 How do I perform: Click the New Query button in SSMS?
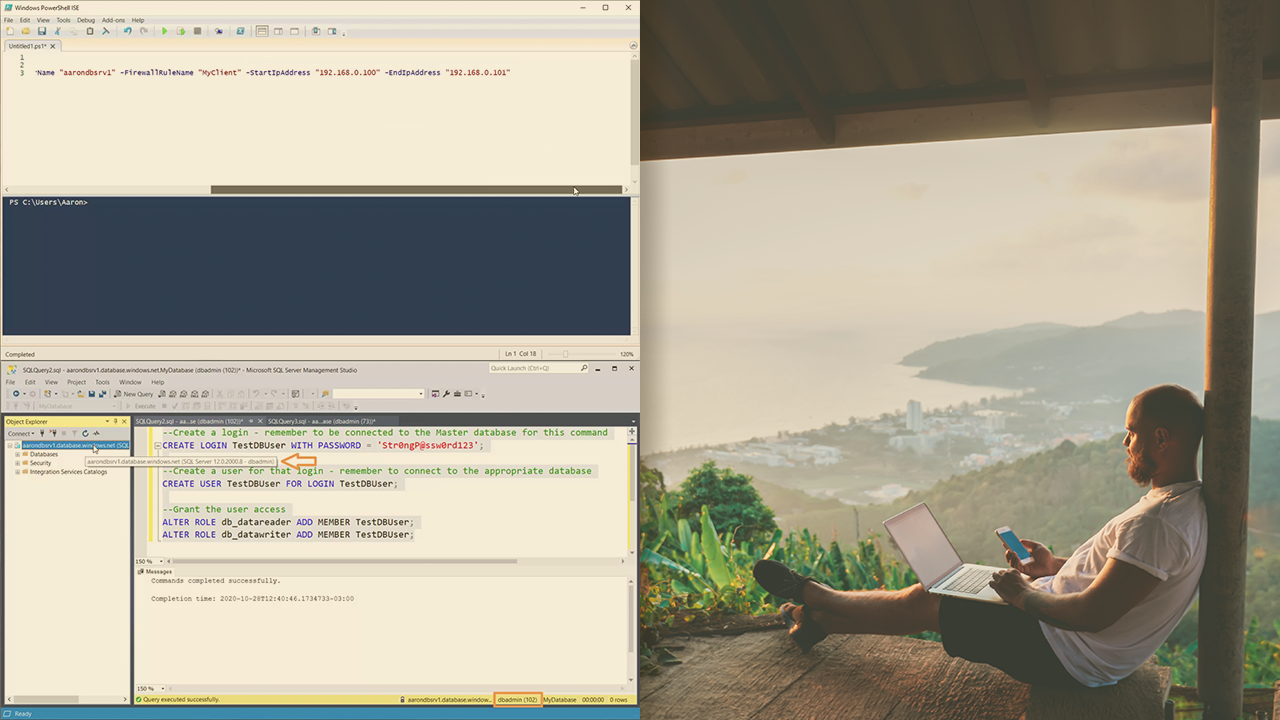click(x=134, y=394)
